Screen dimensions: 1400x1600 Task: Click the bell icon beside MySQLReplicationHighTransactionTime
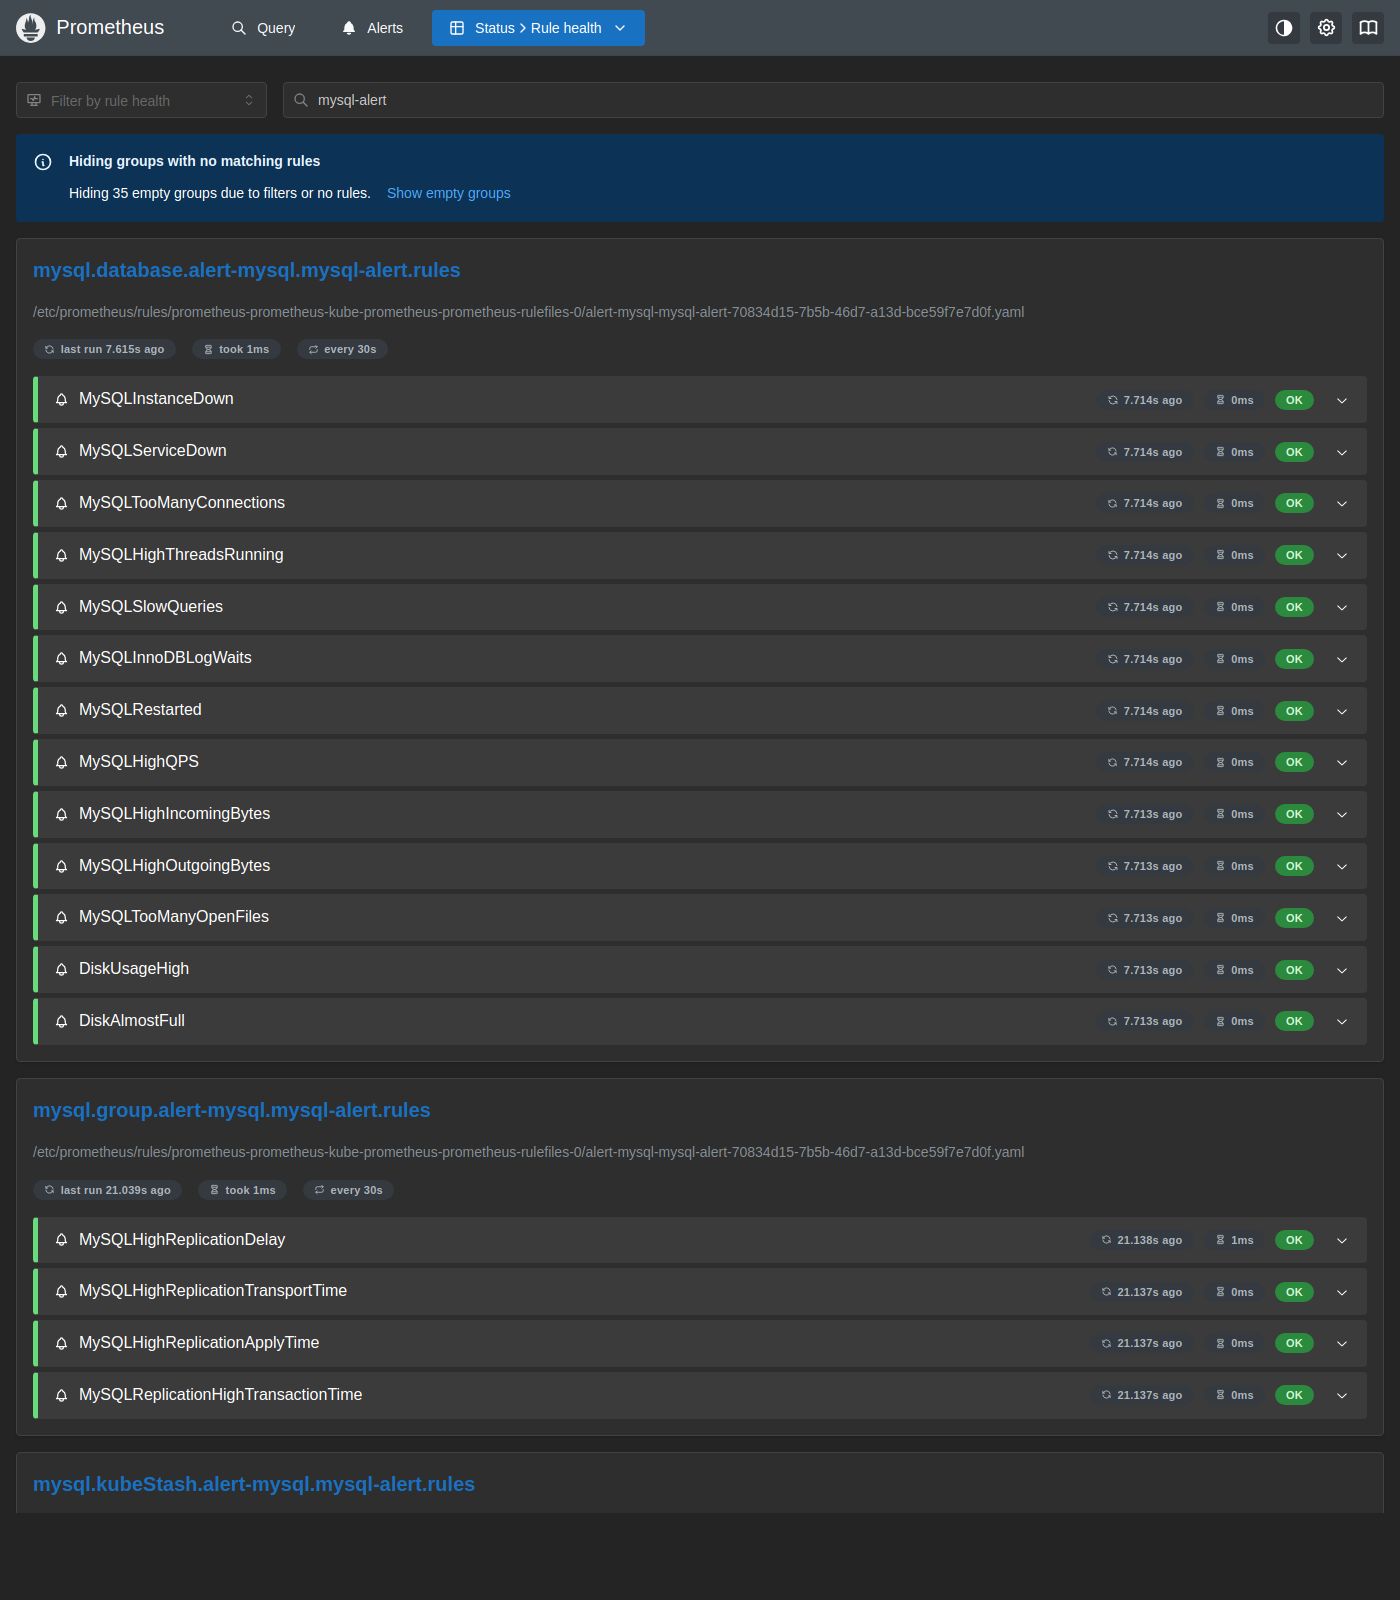[x=61, y=1395]
